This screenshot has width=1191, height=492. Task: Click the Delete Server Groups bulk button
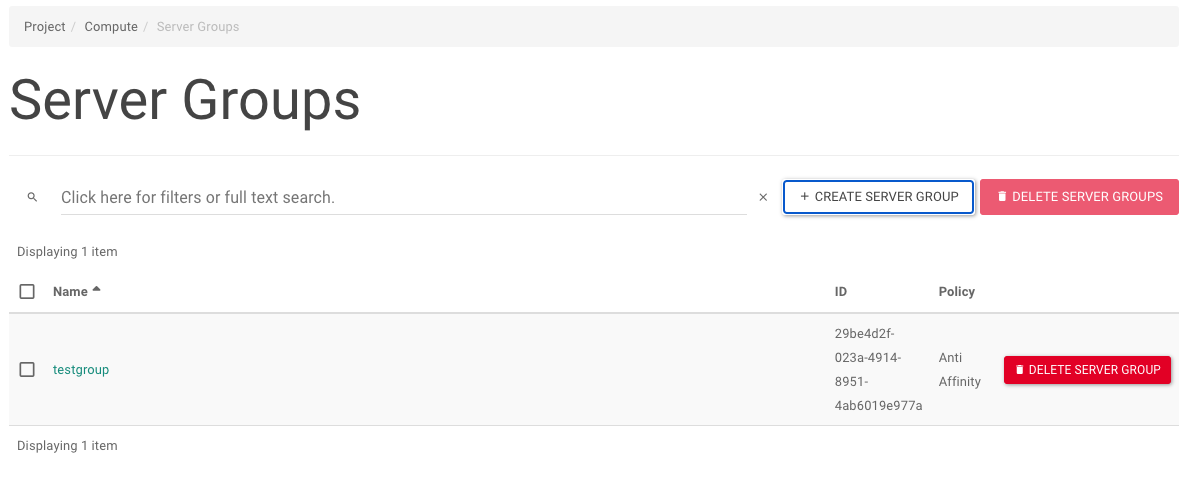[x=1079, y=197]
